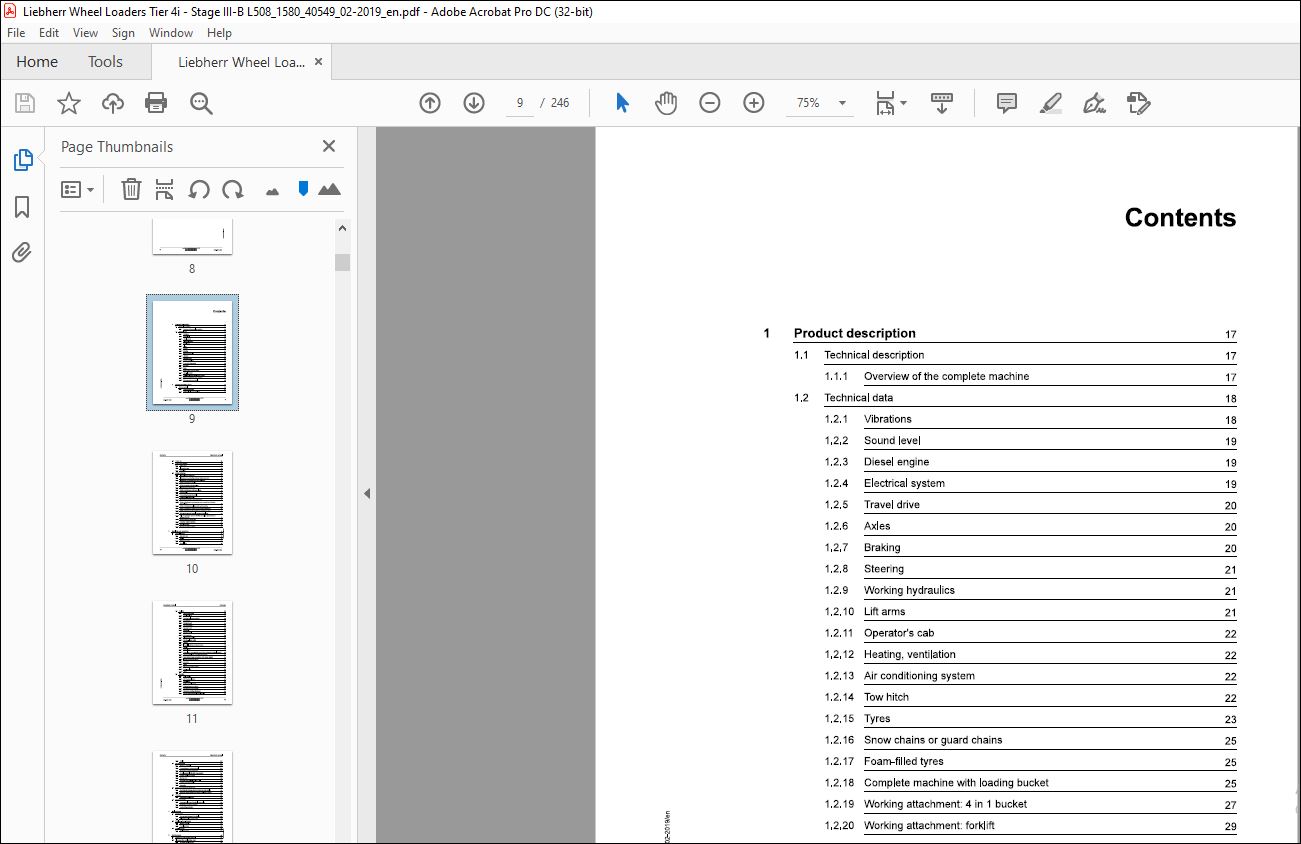Switch to the Home tab
The width and height of the screenshot is (1301, 844).
37,62
